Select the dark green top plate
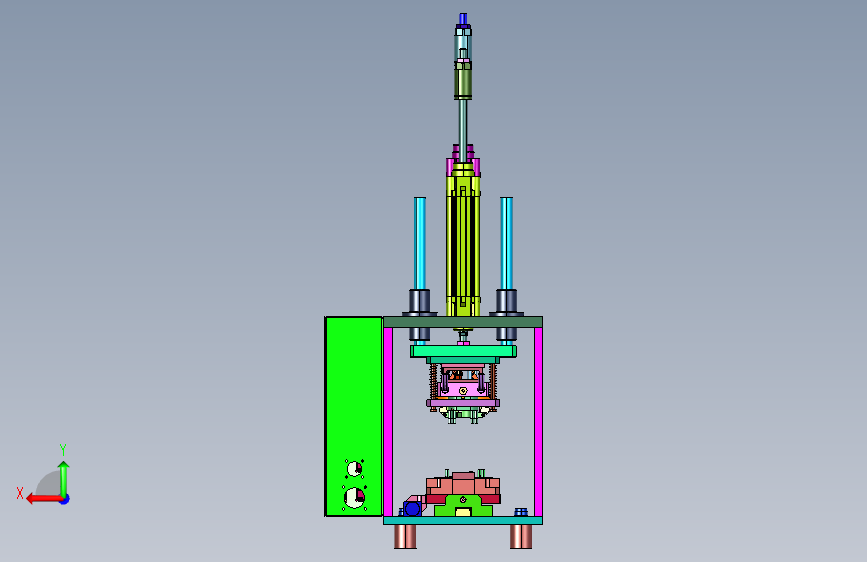This screenshot has height=562, width=867. pos(463,322)
